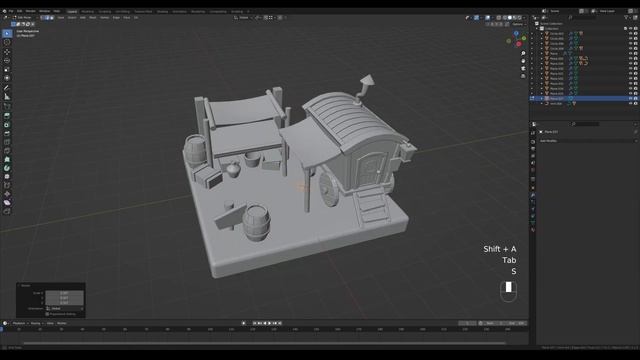Collapse the Resize operator panel header
Screen dimensions: 640x360
point(24,286)
